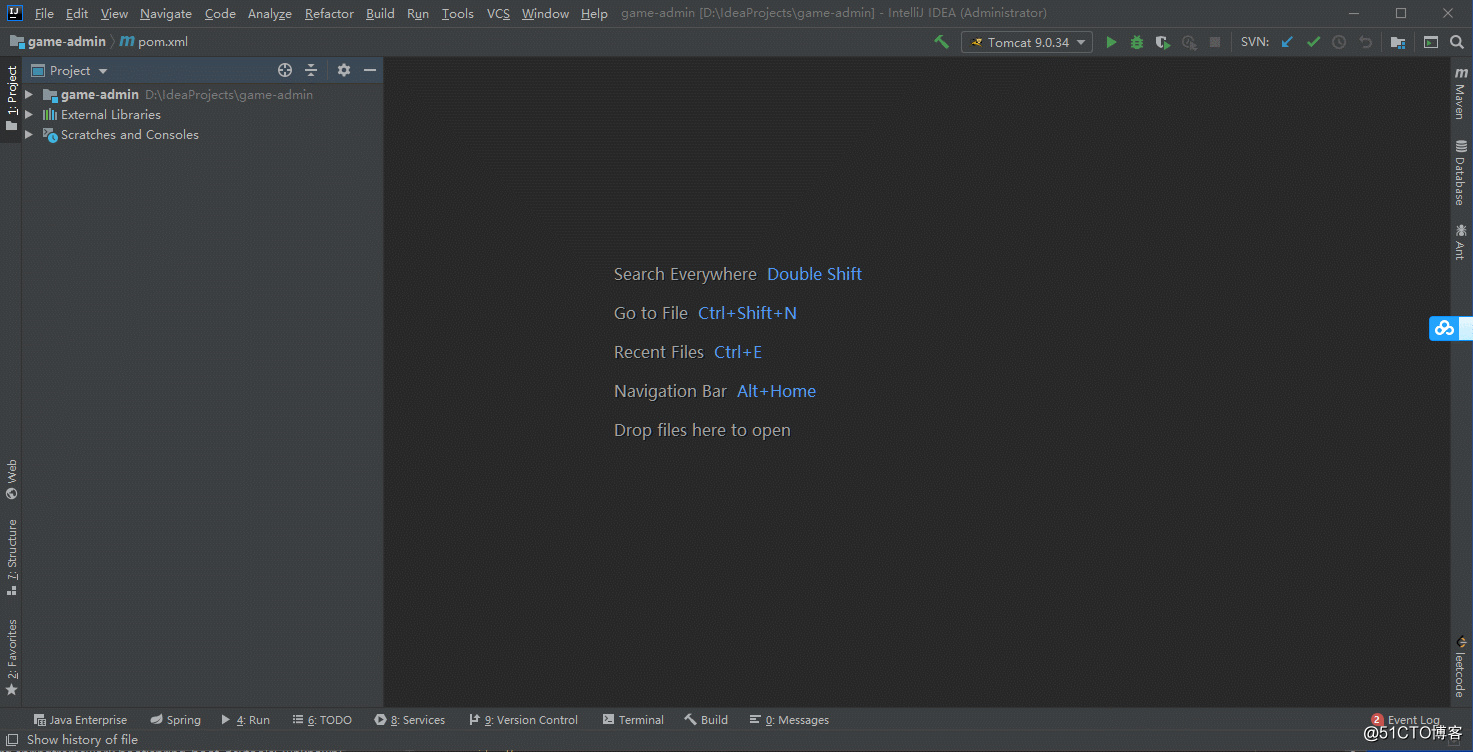
Task: Expand the game-admin project node
Action: 29,95
